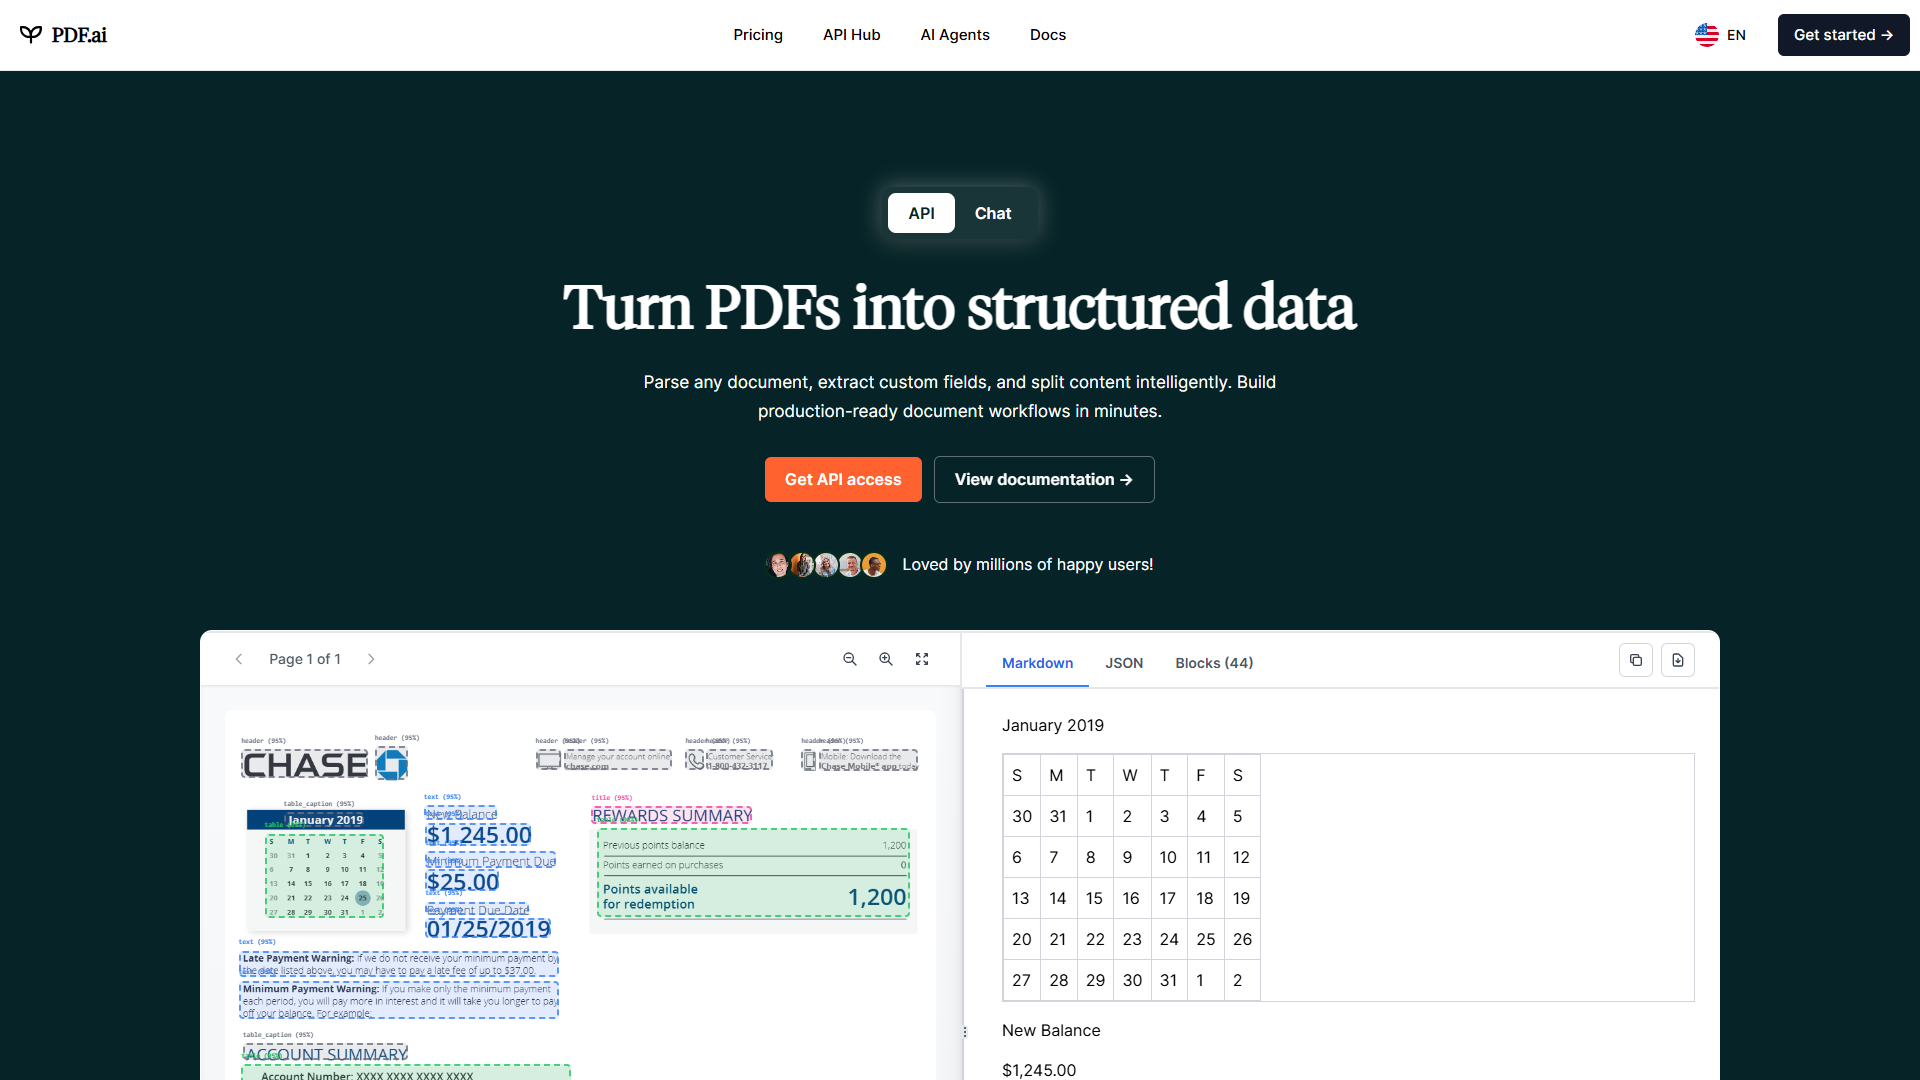Viewport: 1920px width, 1080px height.
Task: Select the Markdown tab
Action: click(1037, 663)
